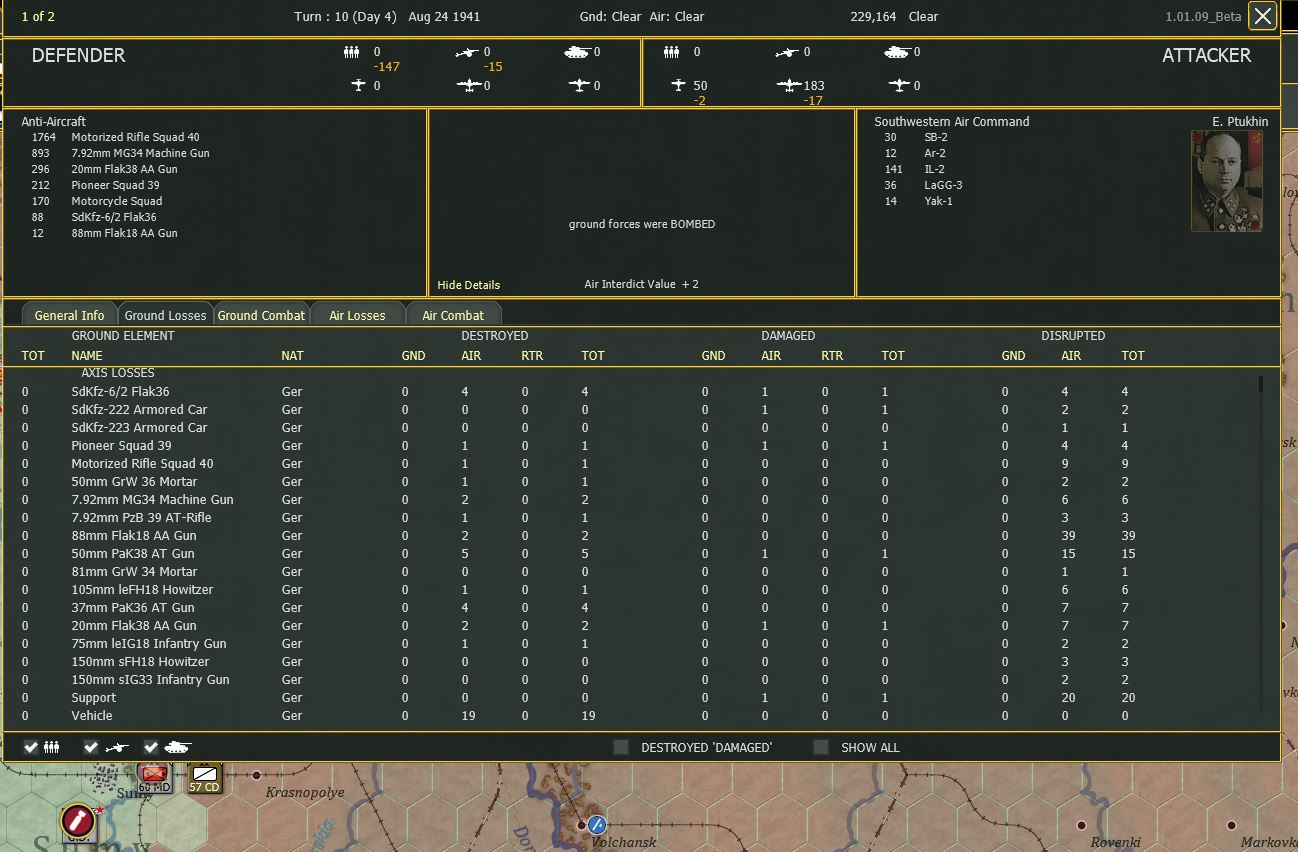Click the defender's single-engine fighter plane icon

[360, 86]
